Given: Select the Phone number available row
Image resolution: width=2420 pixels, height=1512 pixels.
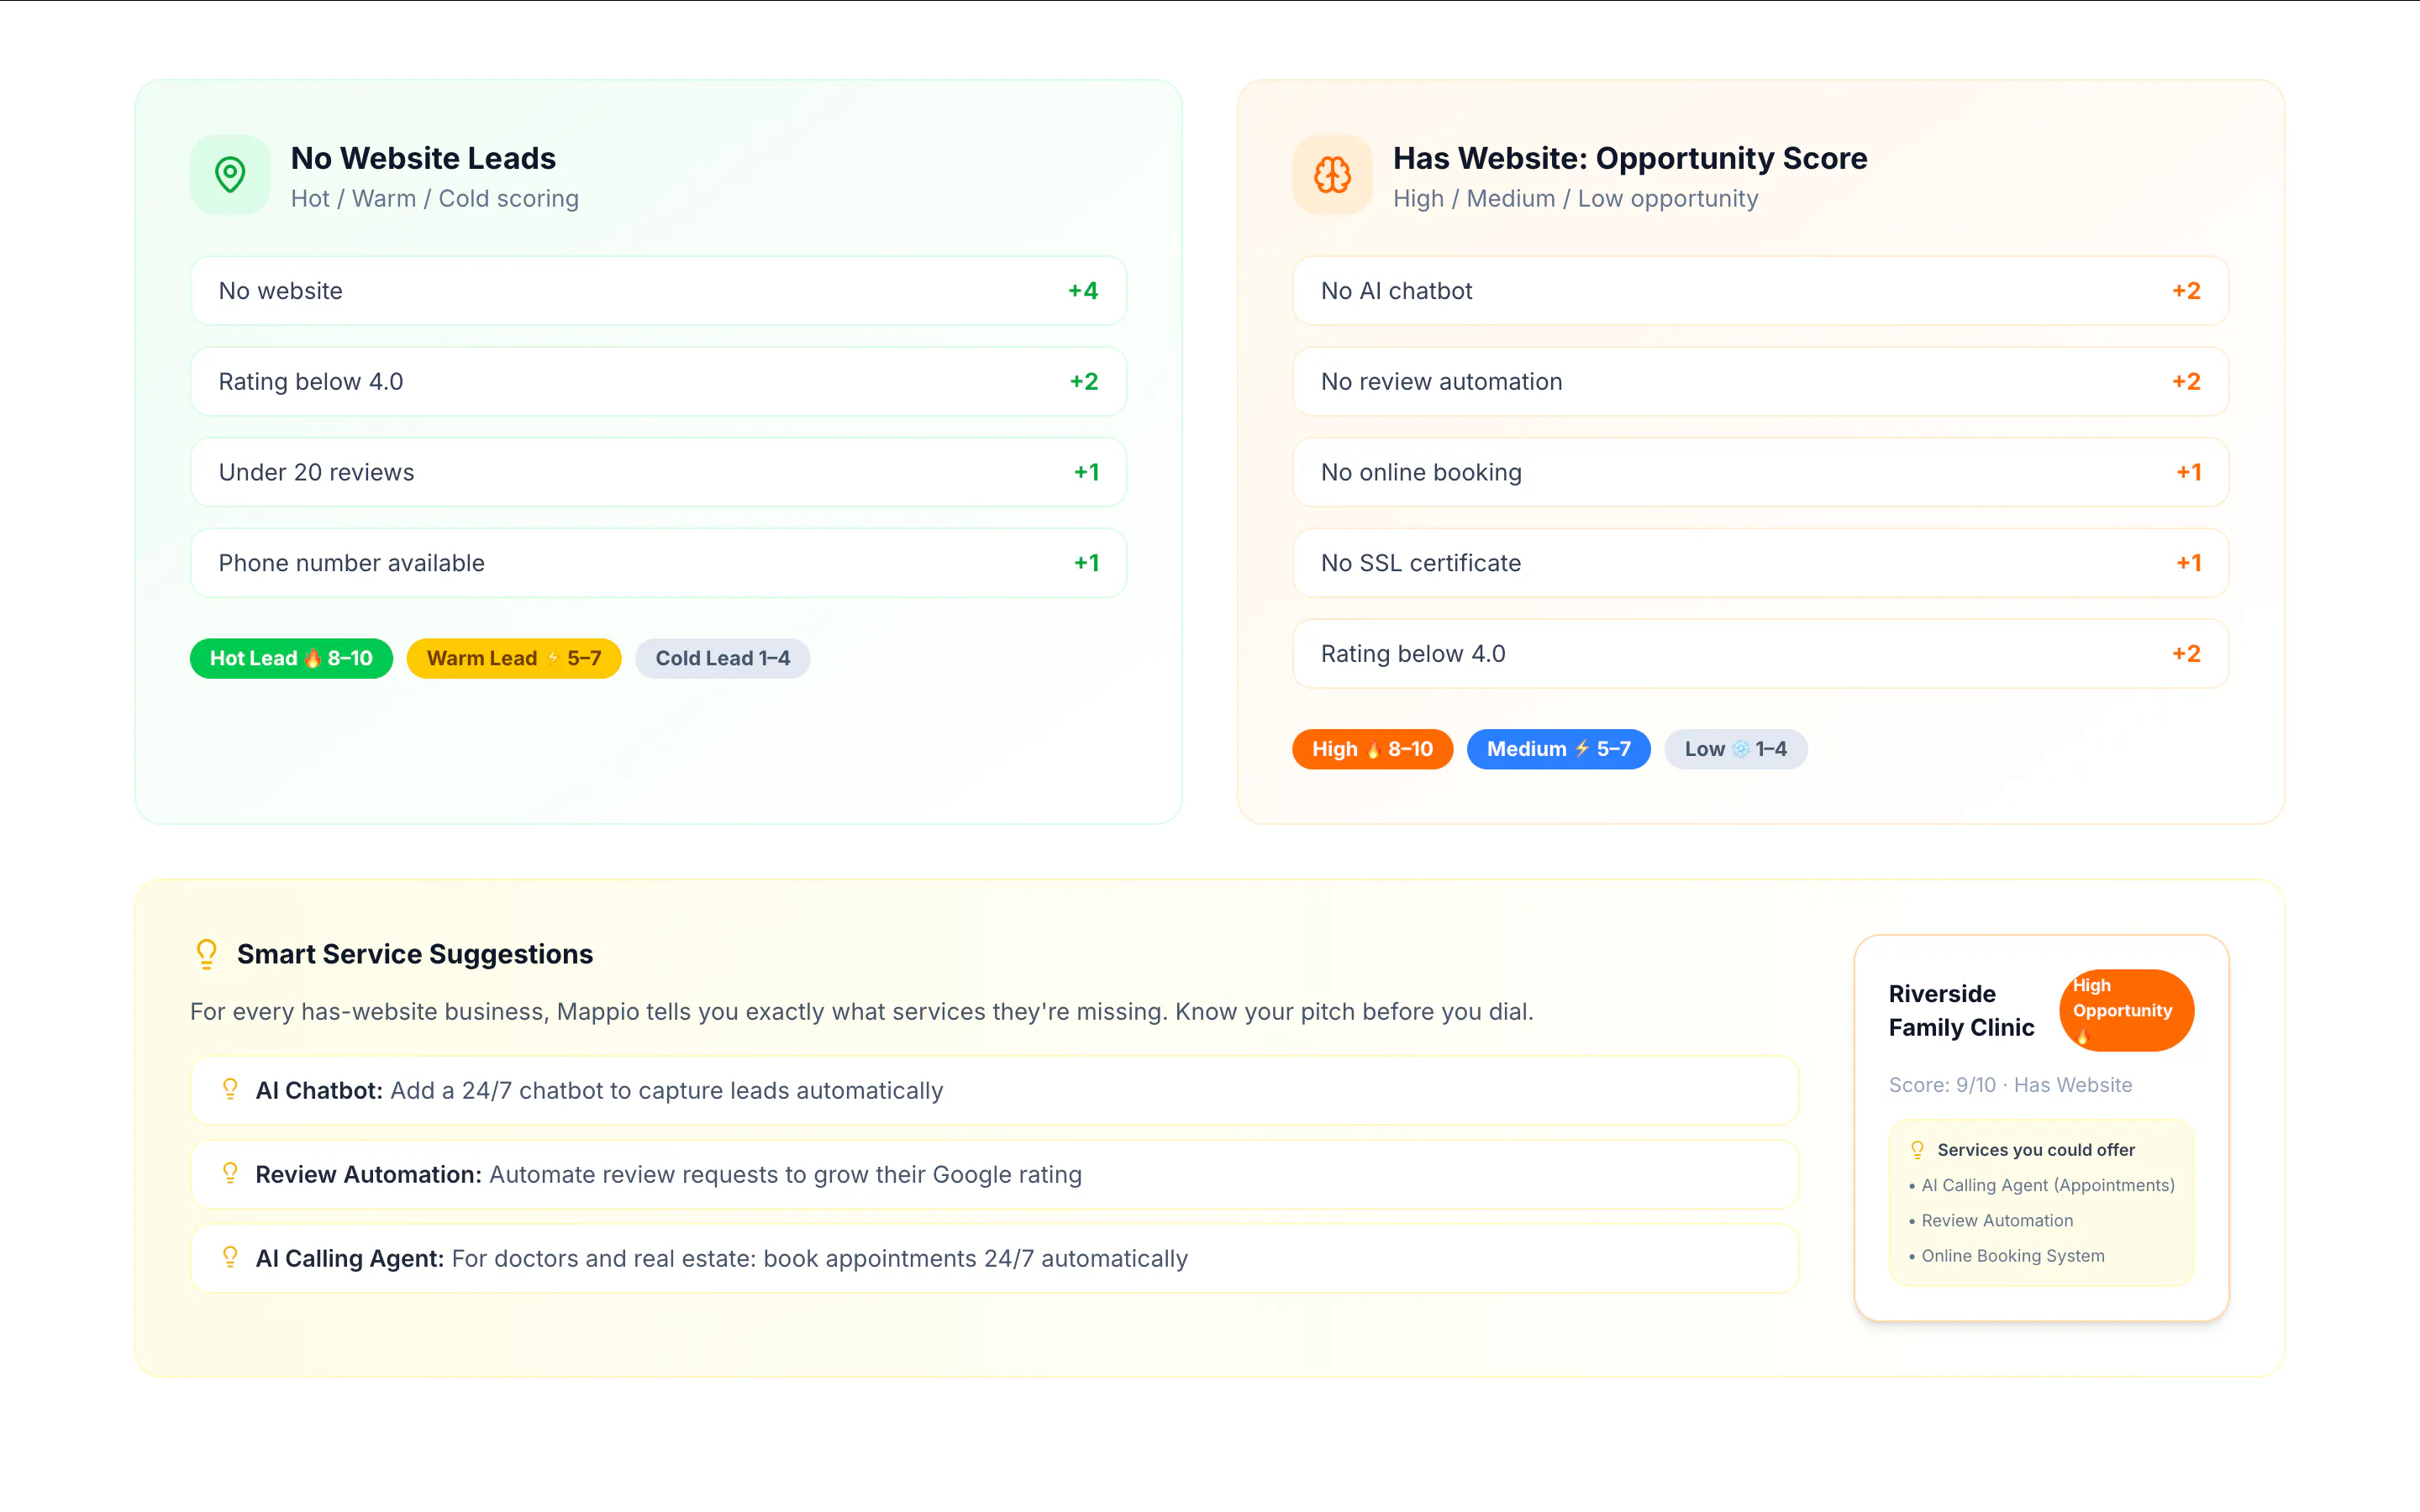Looking at the screenshot, I should coord(658,563).
